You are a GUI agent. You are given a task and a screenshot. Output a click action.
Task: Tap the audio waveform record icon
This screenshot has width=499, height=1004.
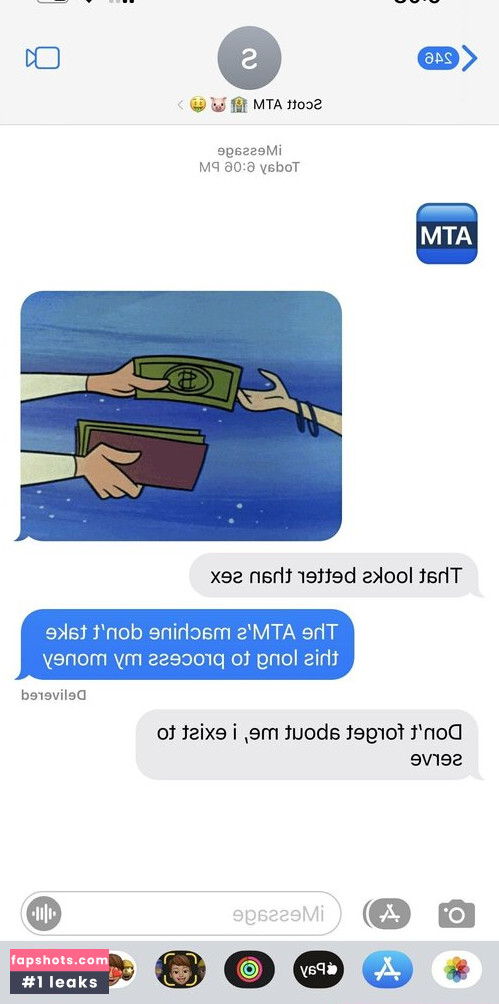44,914
